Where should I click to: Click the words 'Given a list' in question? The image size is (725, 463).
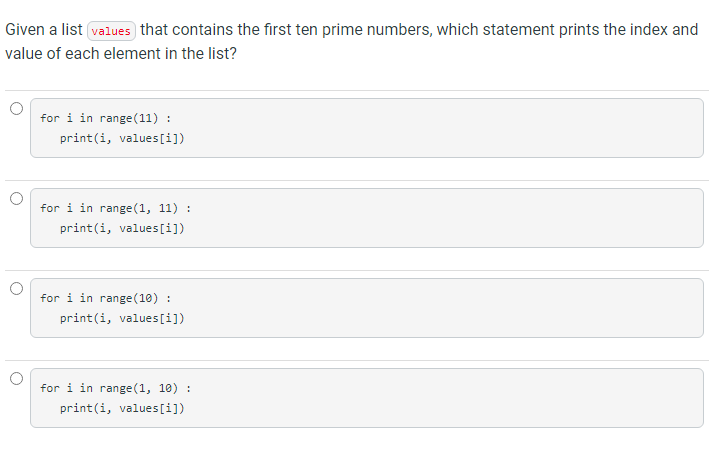43,30
